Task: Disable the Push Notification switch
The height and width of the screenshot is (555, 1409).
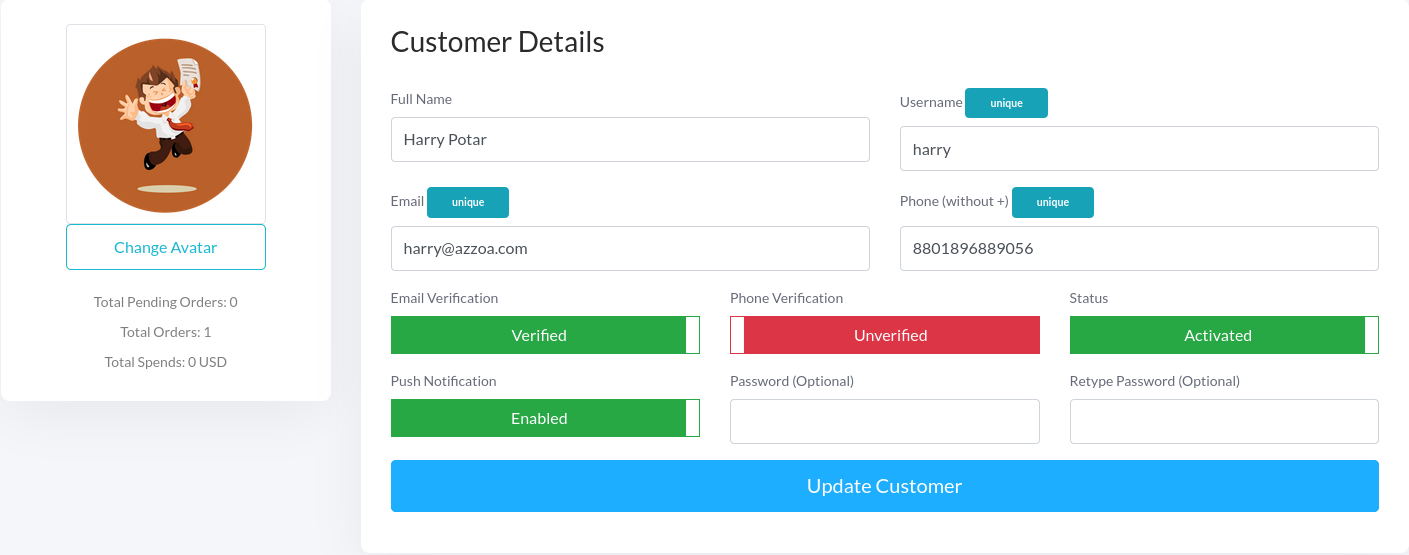Action: (545, 418)
